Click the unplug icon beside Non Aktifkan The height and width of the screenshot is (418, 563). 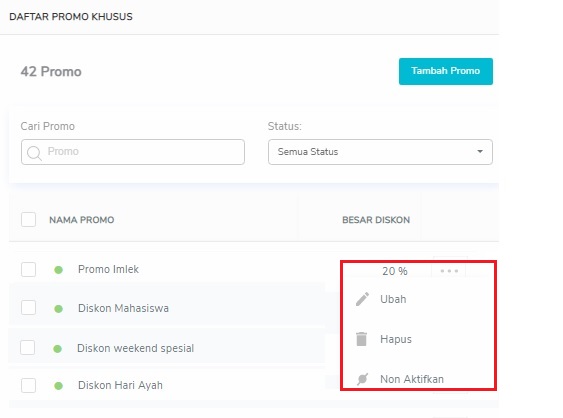click(x=362, y=379)
